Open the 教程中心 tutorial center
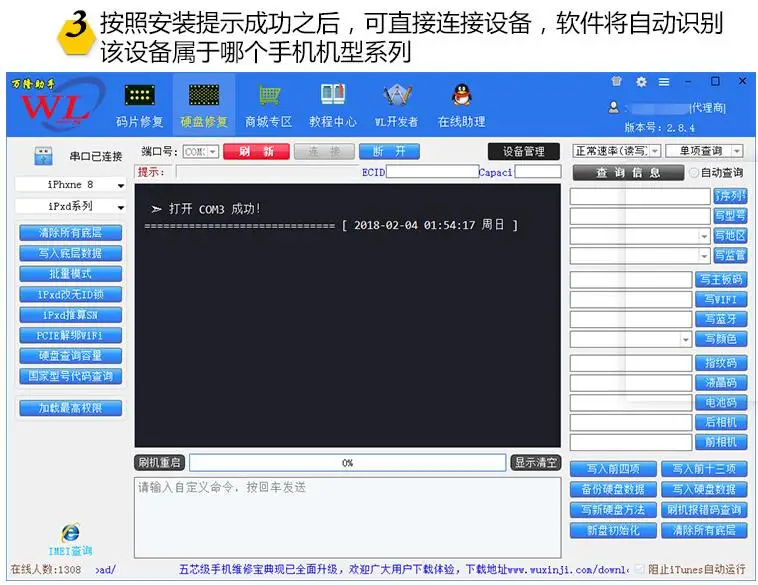 [333, 105]
